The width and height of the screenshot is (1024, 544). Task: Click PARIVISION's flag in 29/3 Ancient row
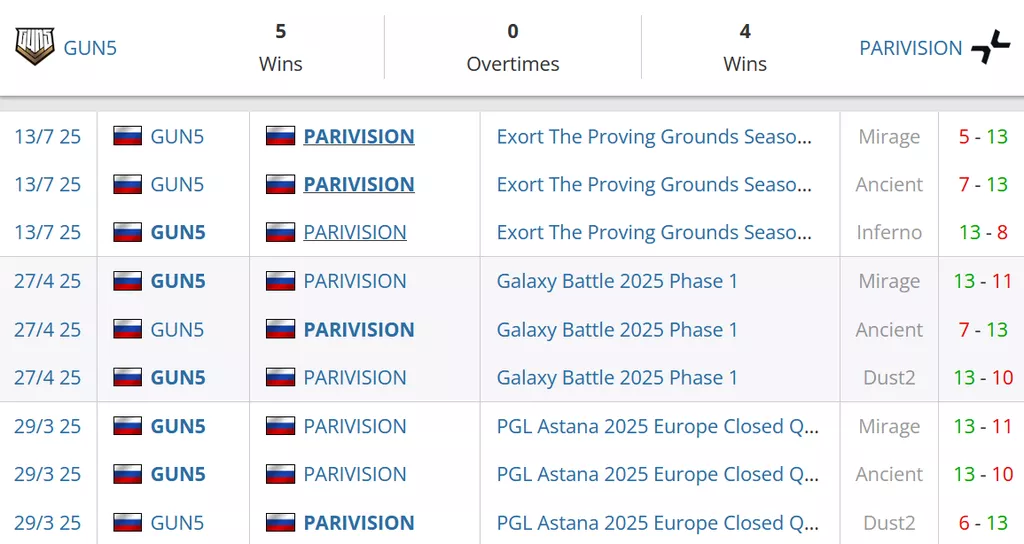[x=280, y=475]
